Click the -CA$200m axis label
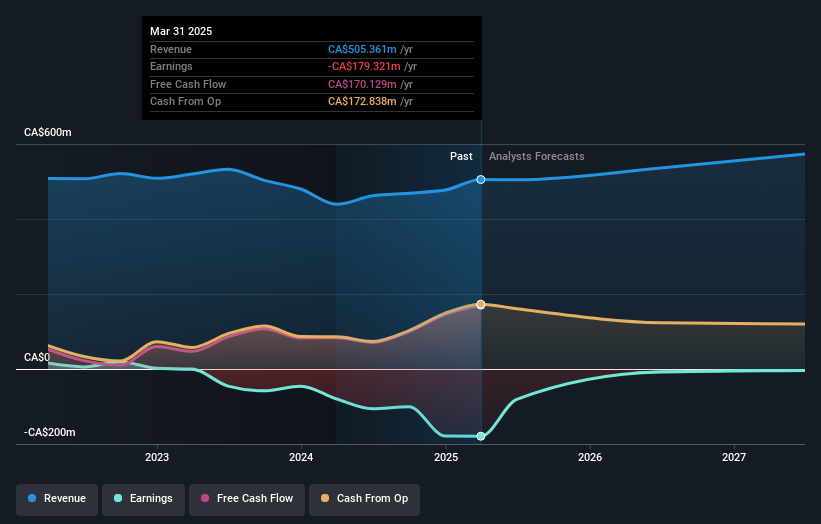821x524 pixels. 50,432
